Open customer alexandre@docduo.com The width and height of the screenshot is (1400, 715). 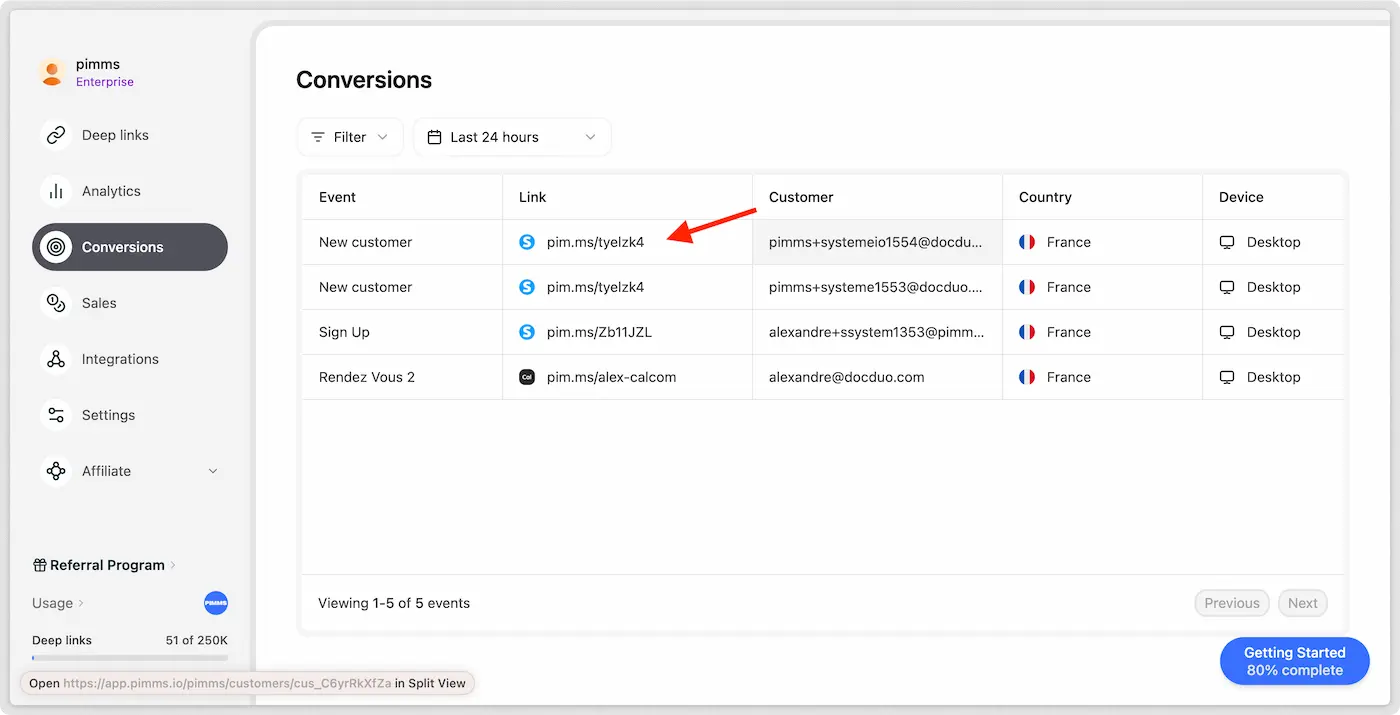(846, 377)
